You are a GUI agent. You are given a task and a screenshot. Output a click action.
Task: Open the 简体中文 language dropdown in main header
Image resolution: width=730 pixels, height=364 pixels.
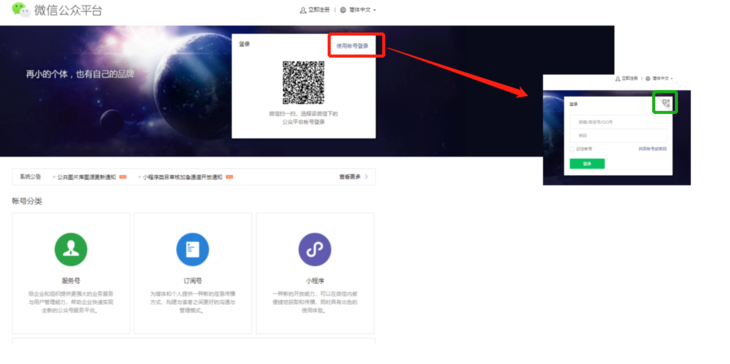[362, 10]
